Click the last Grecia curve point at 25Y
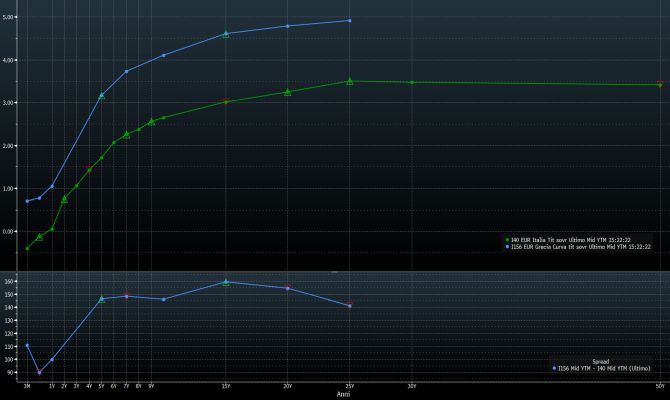 350,20
